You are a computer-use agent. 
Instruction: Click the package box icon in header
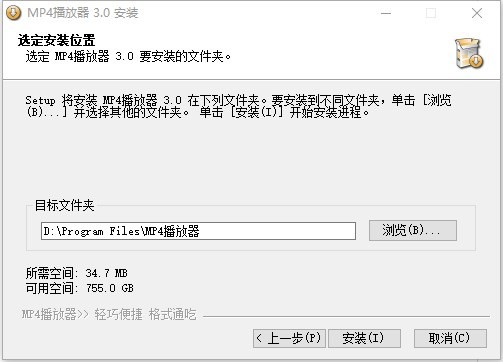click(x=469, y=53)
